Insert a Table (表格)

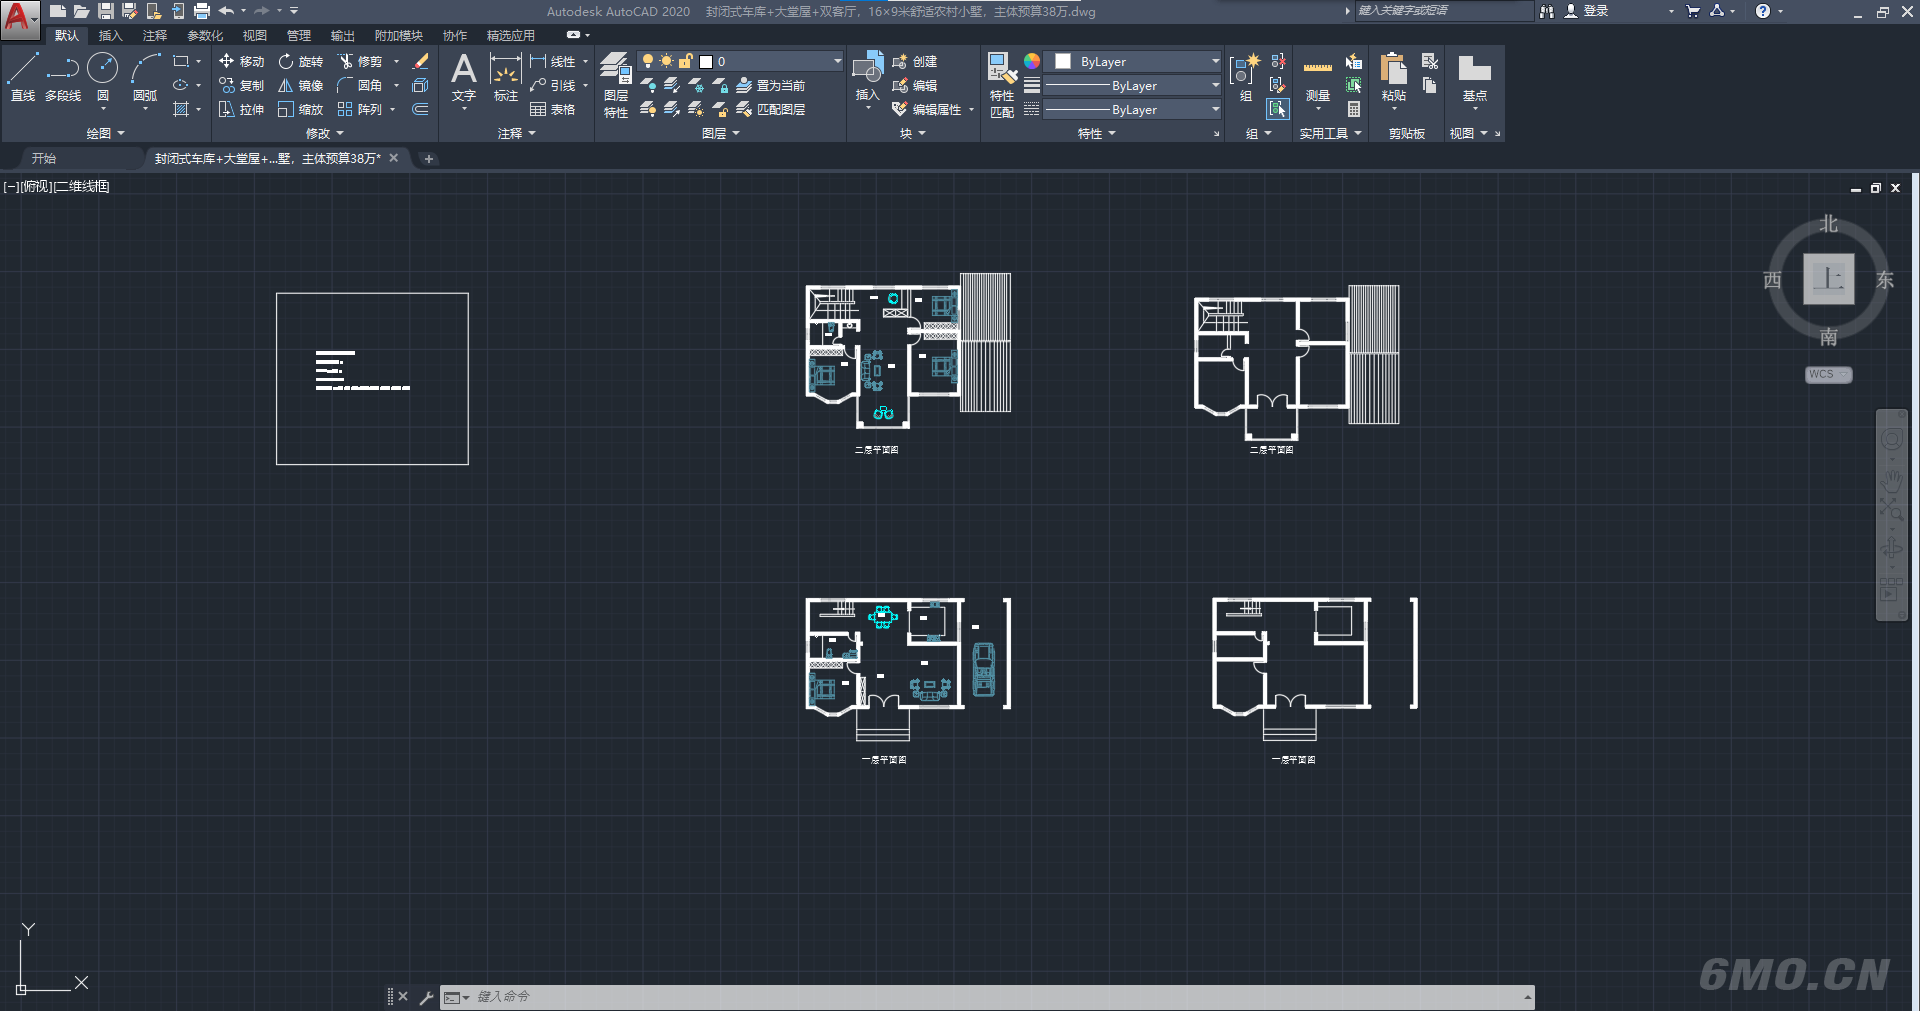552,109
